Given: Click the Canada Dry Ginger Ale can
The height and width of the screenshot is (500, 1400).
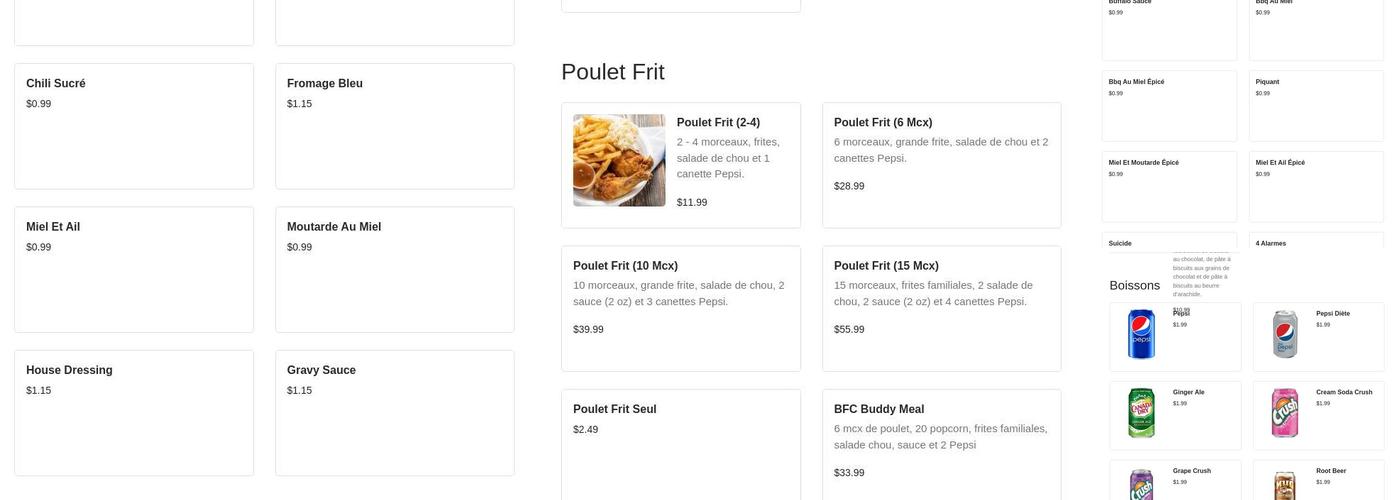Looking at the screenshot, I should [x=1141, y=413].
